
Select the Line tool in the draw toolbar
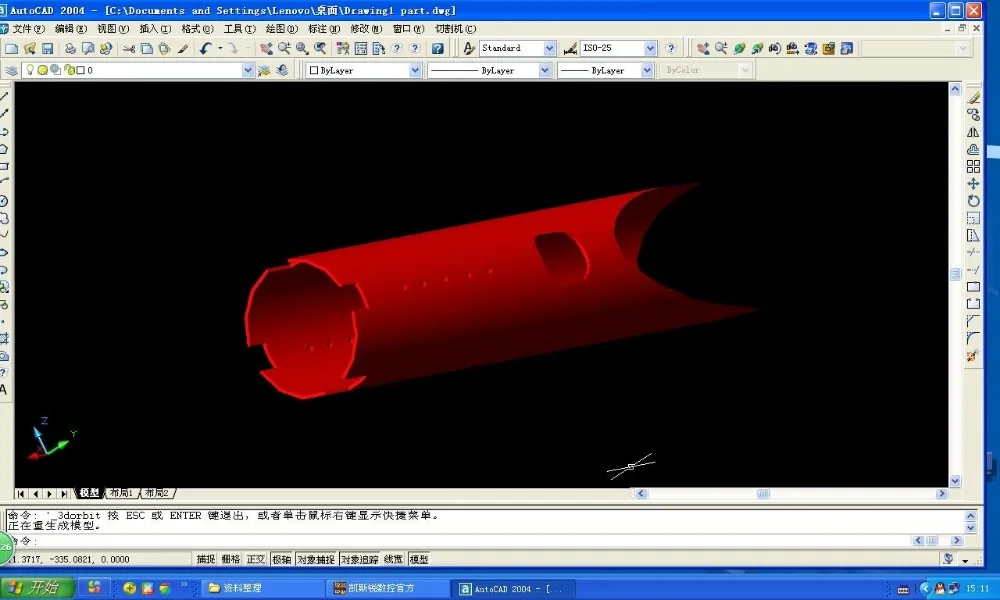4,96
